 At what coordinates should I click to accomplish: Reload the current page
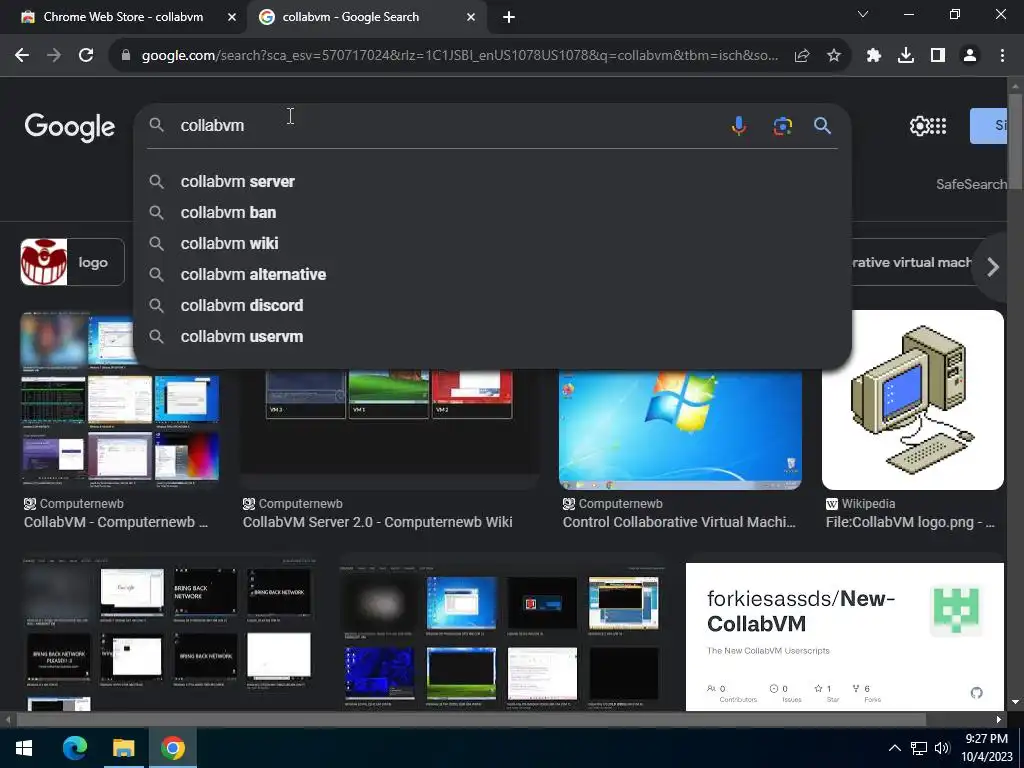click(x=86, y=56)
